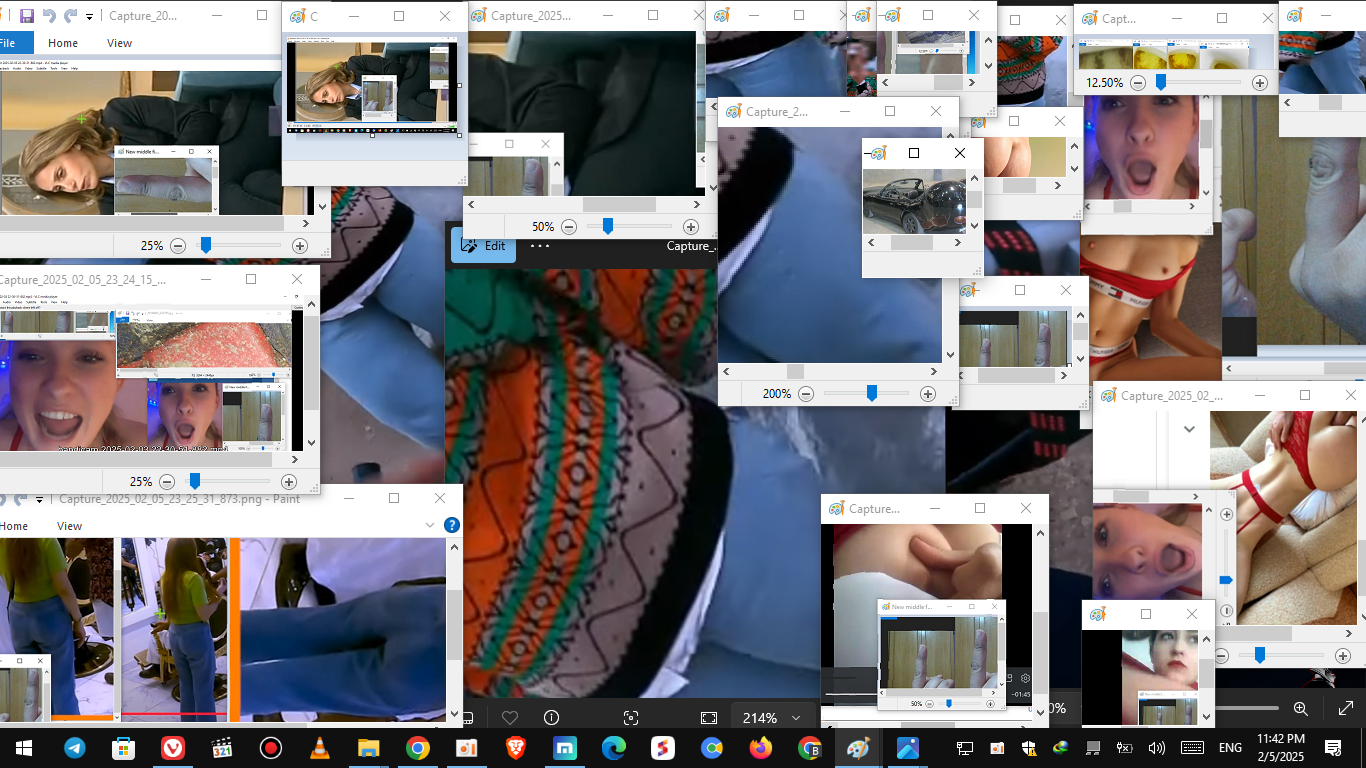
Task: Switch to the View tab in top-left Paint
Action: coord(119,43)
